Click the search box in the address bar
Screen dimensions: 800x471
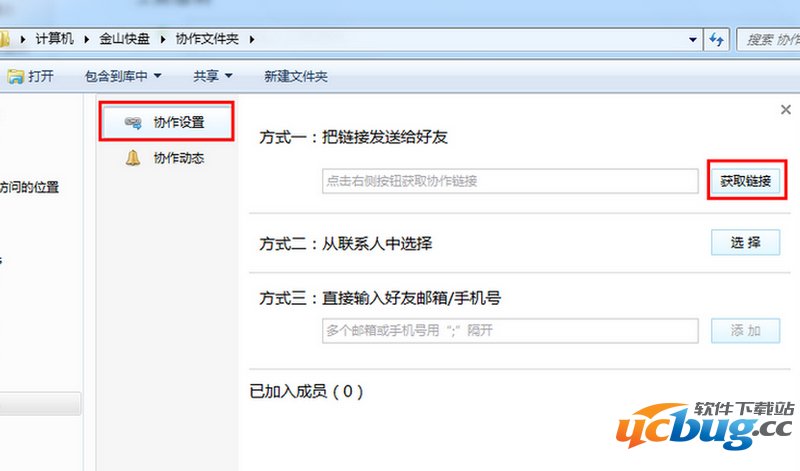coord(768,40)
